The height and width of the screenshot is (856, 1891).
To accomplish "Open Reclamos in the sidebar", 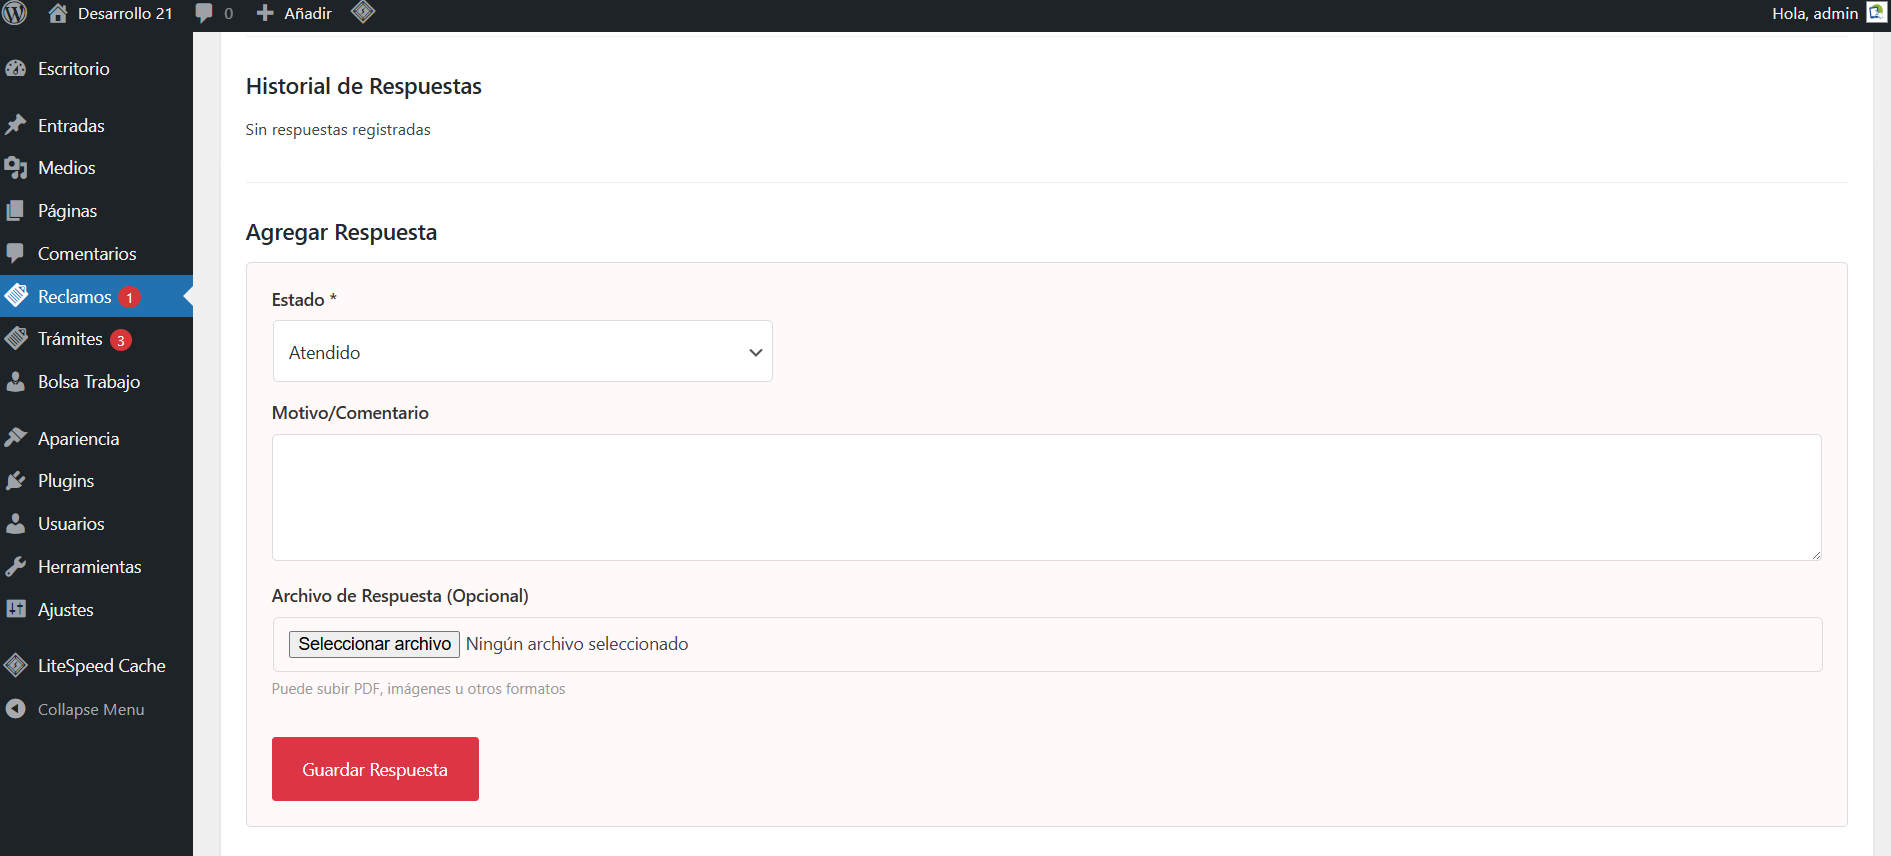I will point(74,297).
